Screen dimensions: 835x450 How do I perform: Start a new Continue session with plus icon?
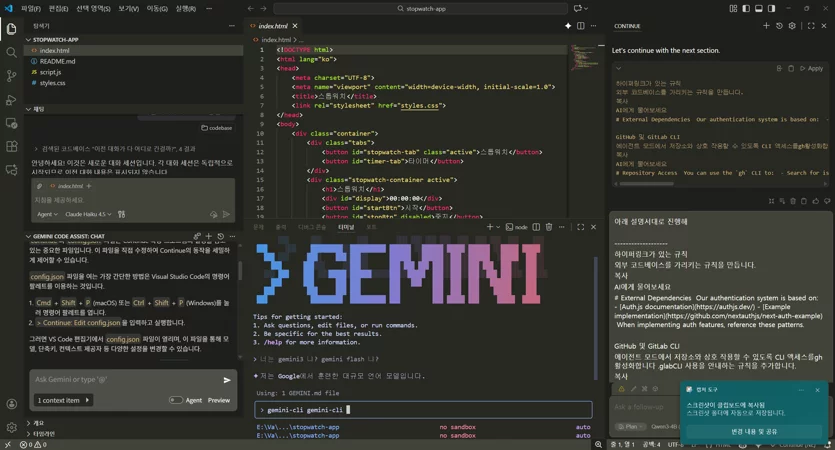point(766,26)
